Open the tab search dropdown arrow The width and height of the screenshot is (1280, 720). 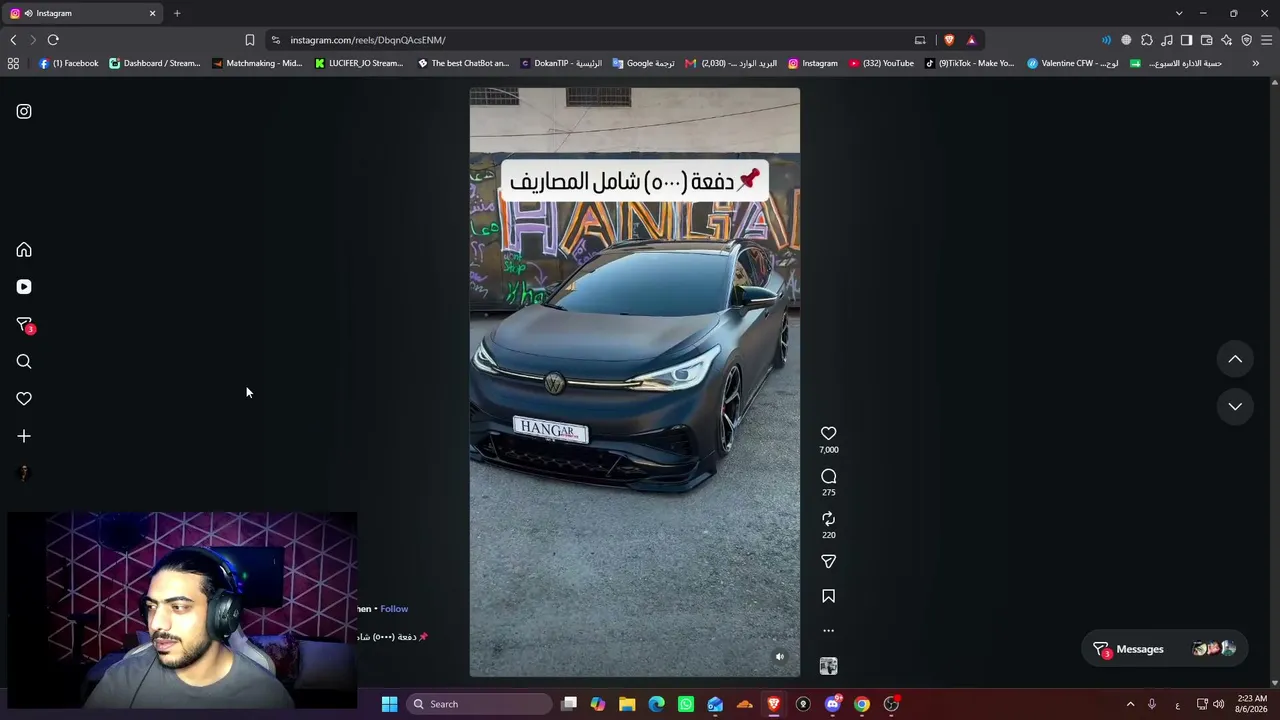[1179, 13]
